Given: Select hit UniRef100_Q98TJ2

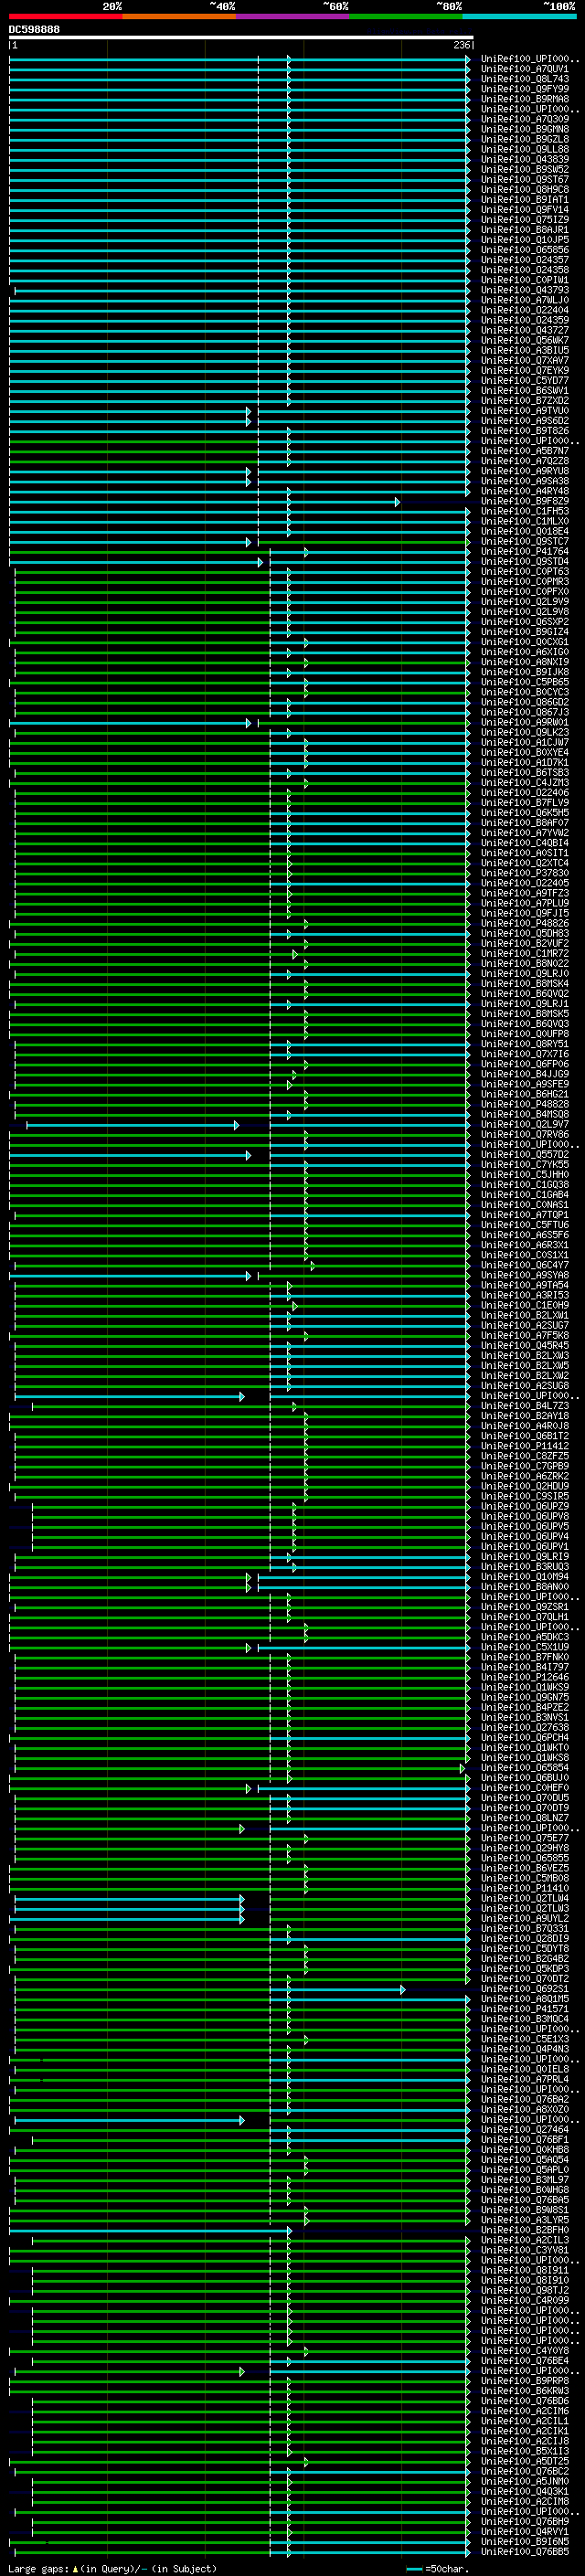Looking at the screenshot, I should 525,2290.
